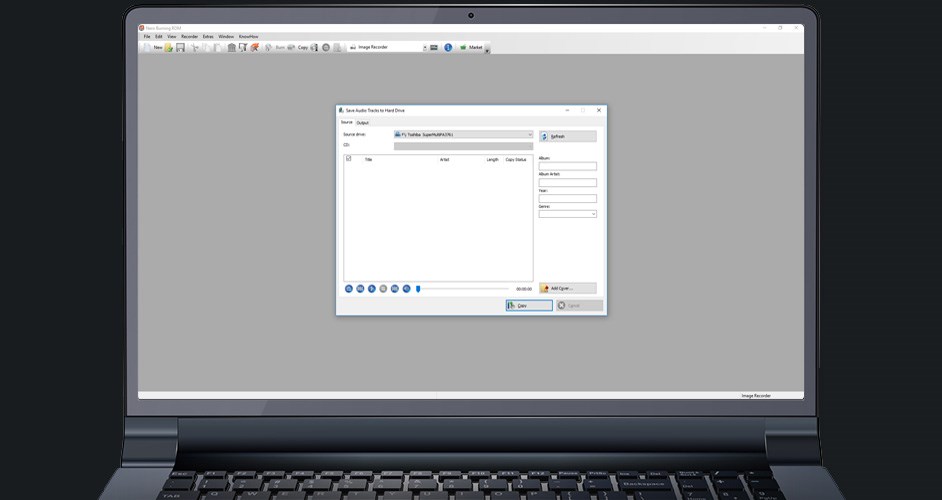
Task: Open the Genre dropdown
Action: pos(568,214)
